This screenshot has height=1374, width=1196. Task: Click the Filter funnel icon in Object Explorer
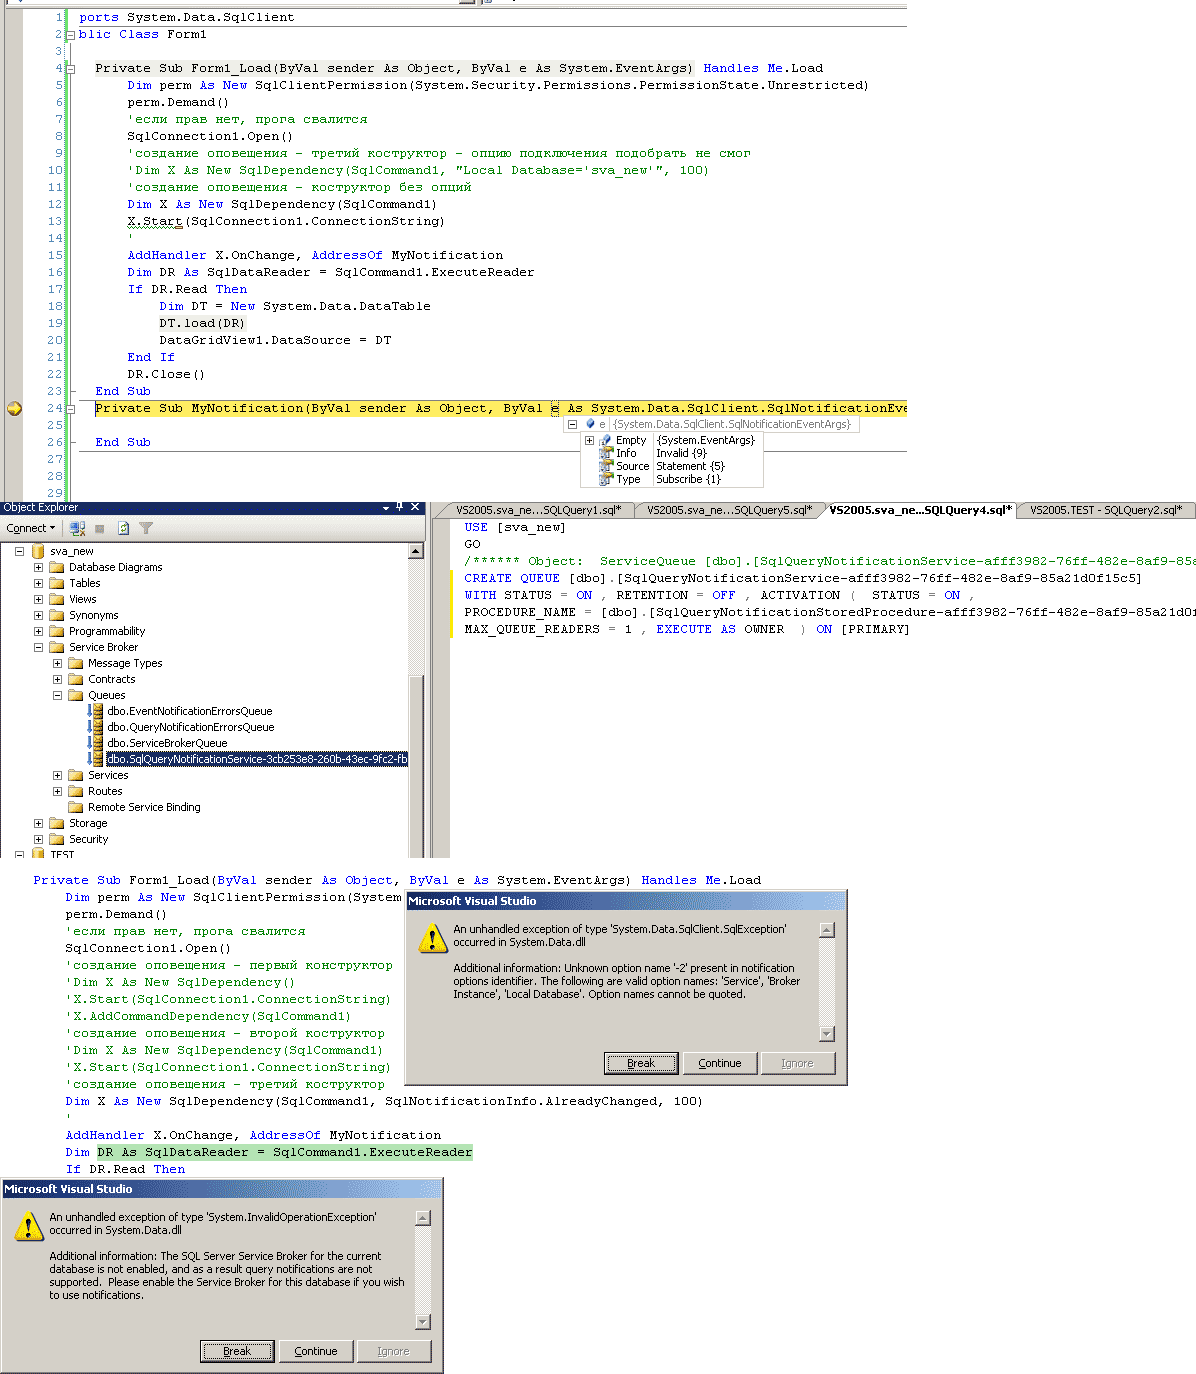[146, 528]
